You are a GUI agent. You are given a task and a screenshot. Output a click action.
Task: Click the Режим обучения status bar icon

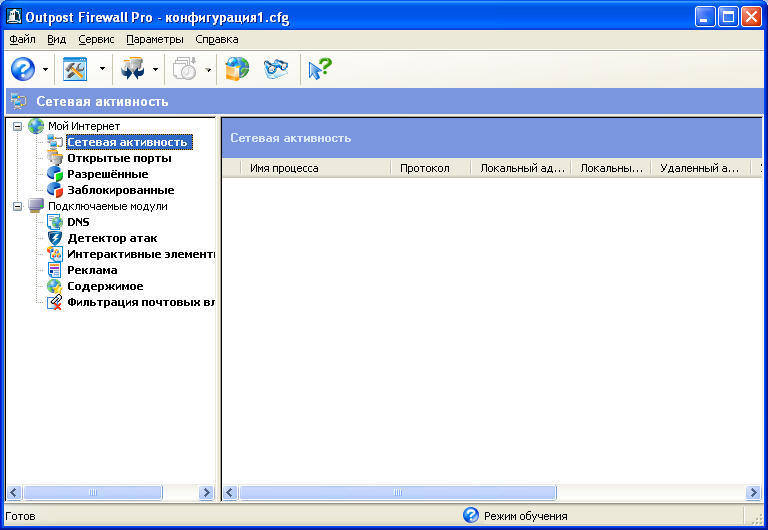(471, 515)
